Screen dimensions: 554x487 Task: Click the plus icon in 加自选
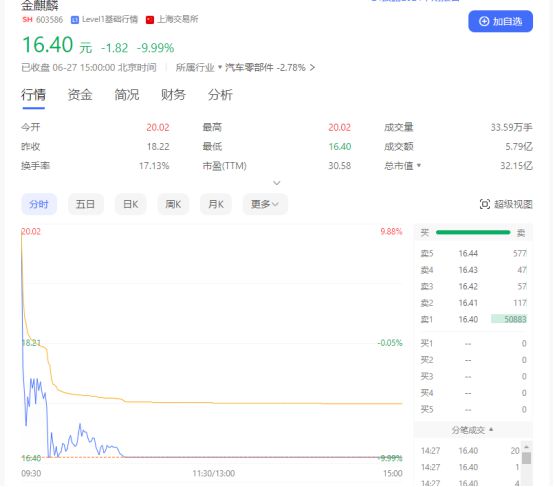point(484,22)
